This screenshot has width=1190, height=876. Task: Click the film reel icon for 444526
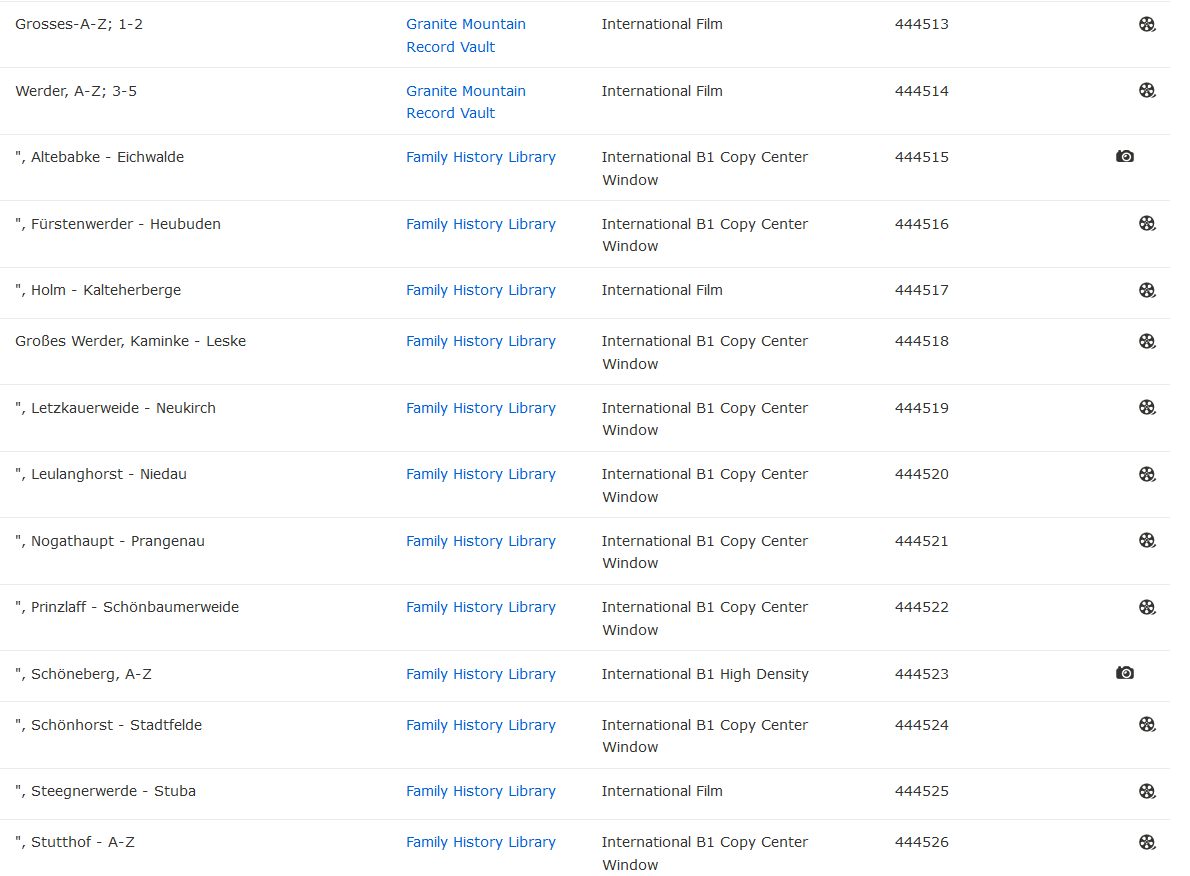1147,843
